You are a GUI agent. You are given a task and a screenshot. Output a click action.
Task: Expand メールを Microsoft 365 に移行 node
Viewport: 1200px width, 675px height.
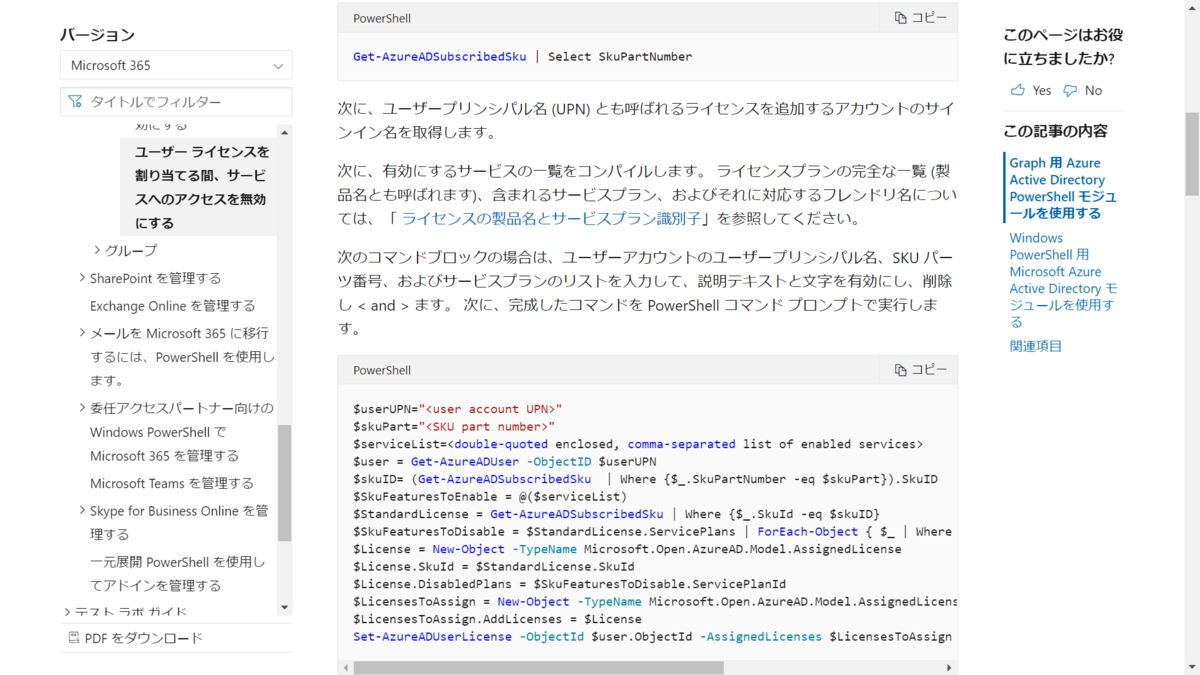[x=82, y=333]
